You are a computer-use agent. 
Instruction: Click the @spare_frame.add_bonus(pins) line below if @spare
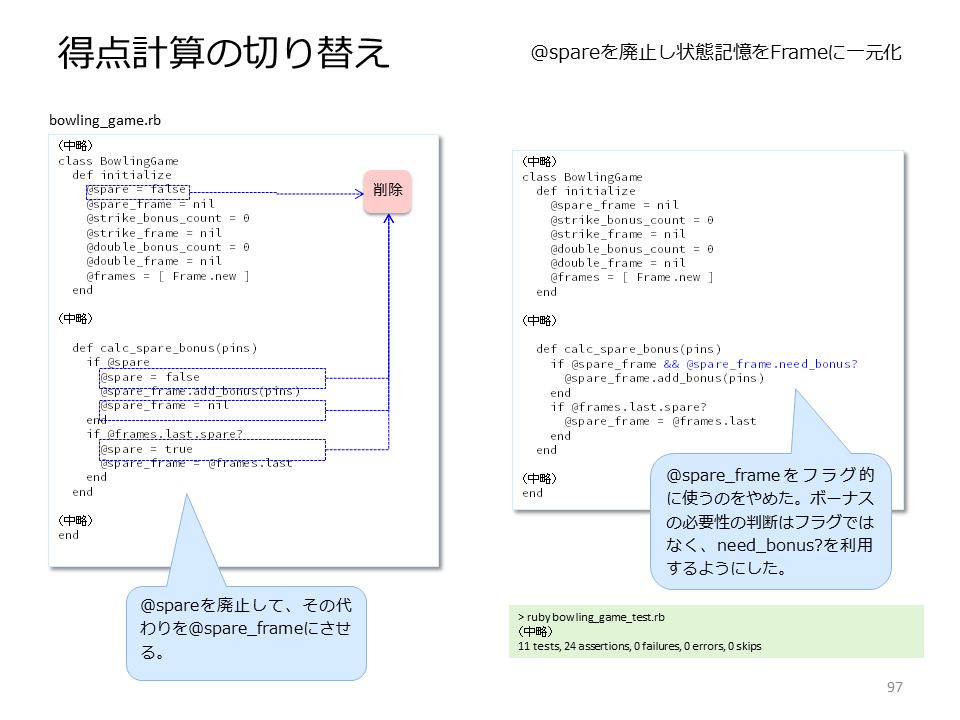point(200,391)
